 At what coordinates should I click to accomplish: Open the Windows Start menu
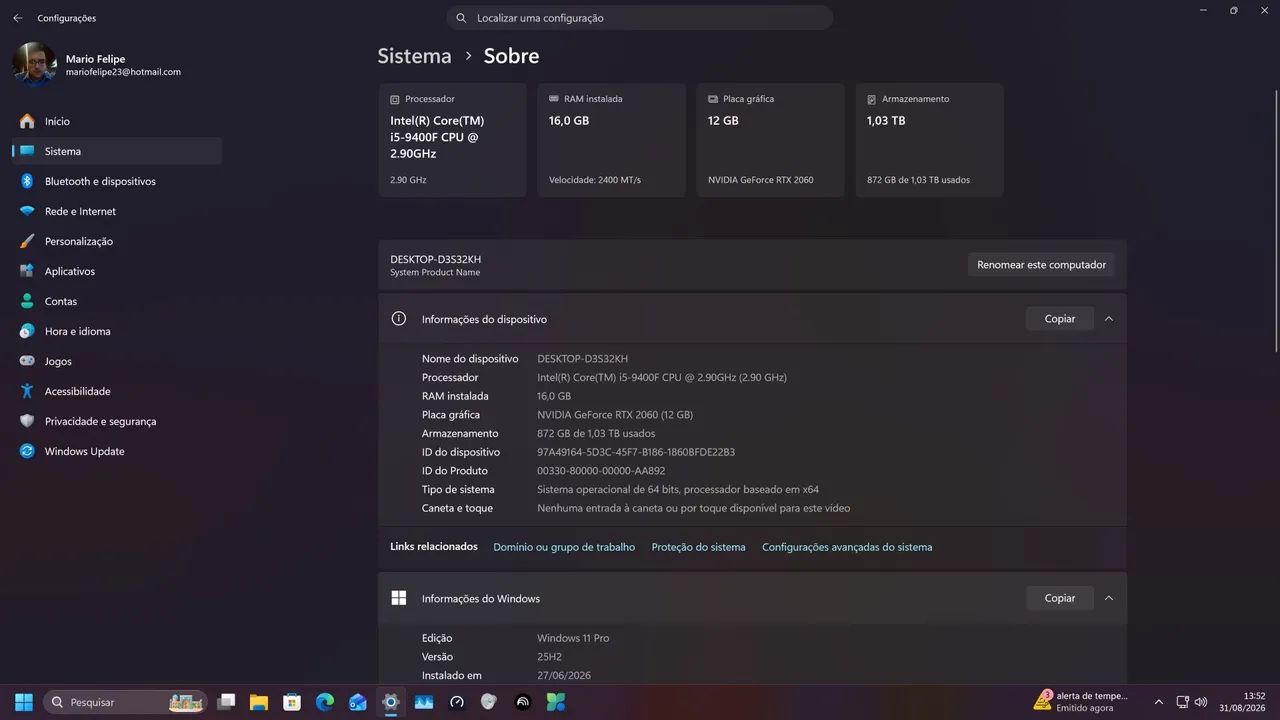click(24, 702)
